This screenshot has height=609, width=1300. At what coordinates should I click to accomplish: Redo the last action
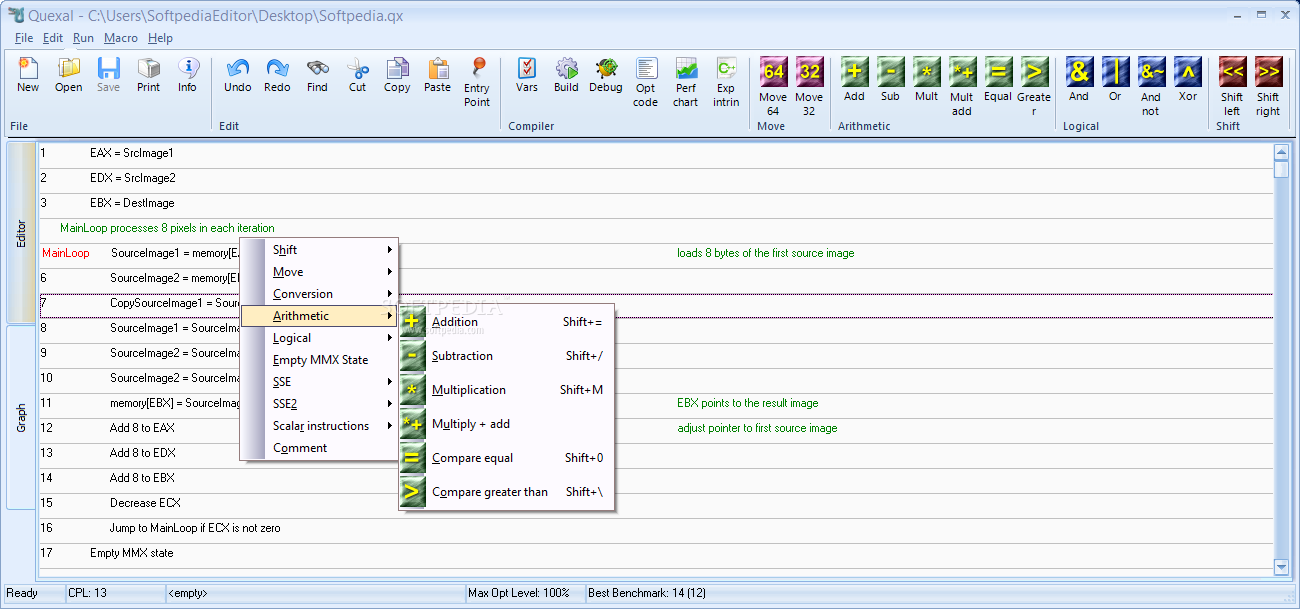(277, 75)
